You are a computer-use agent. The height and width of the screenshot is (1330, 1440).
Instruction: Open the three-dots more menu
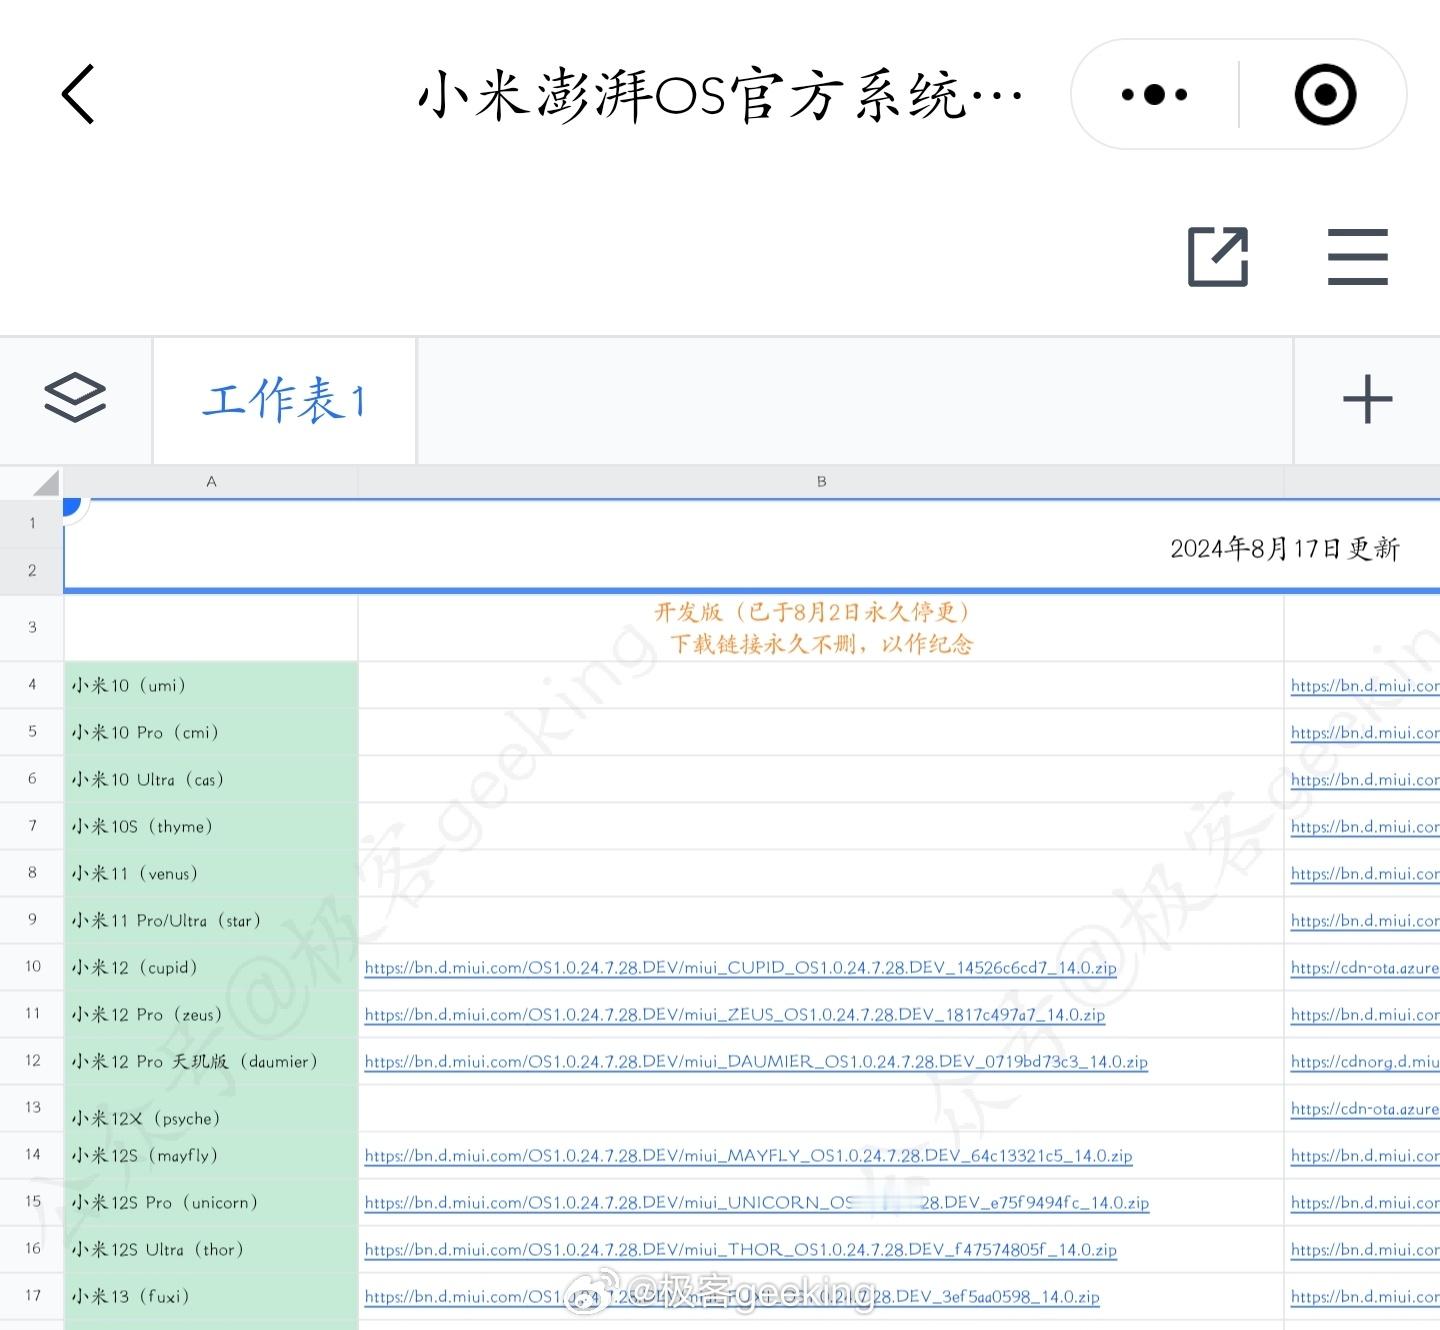(1154, 95)
